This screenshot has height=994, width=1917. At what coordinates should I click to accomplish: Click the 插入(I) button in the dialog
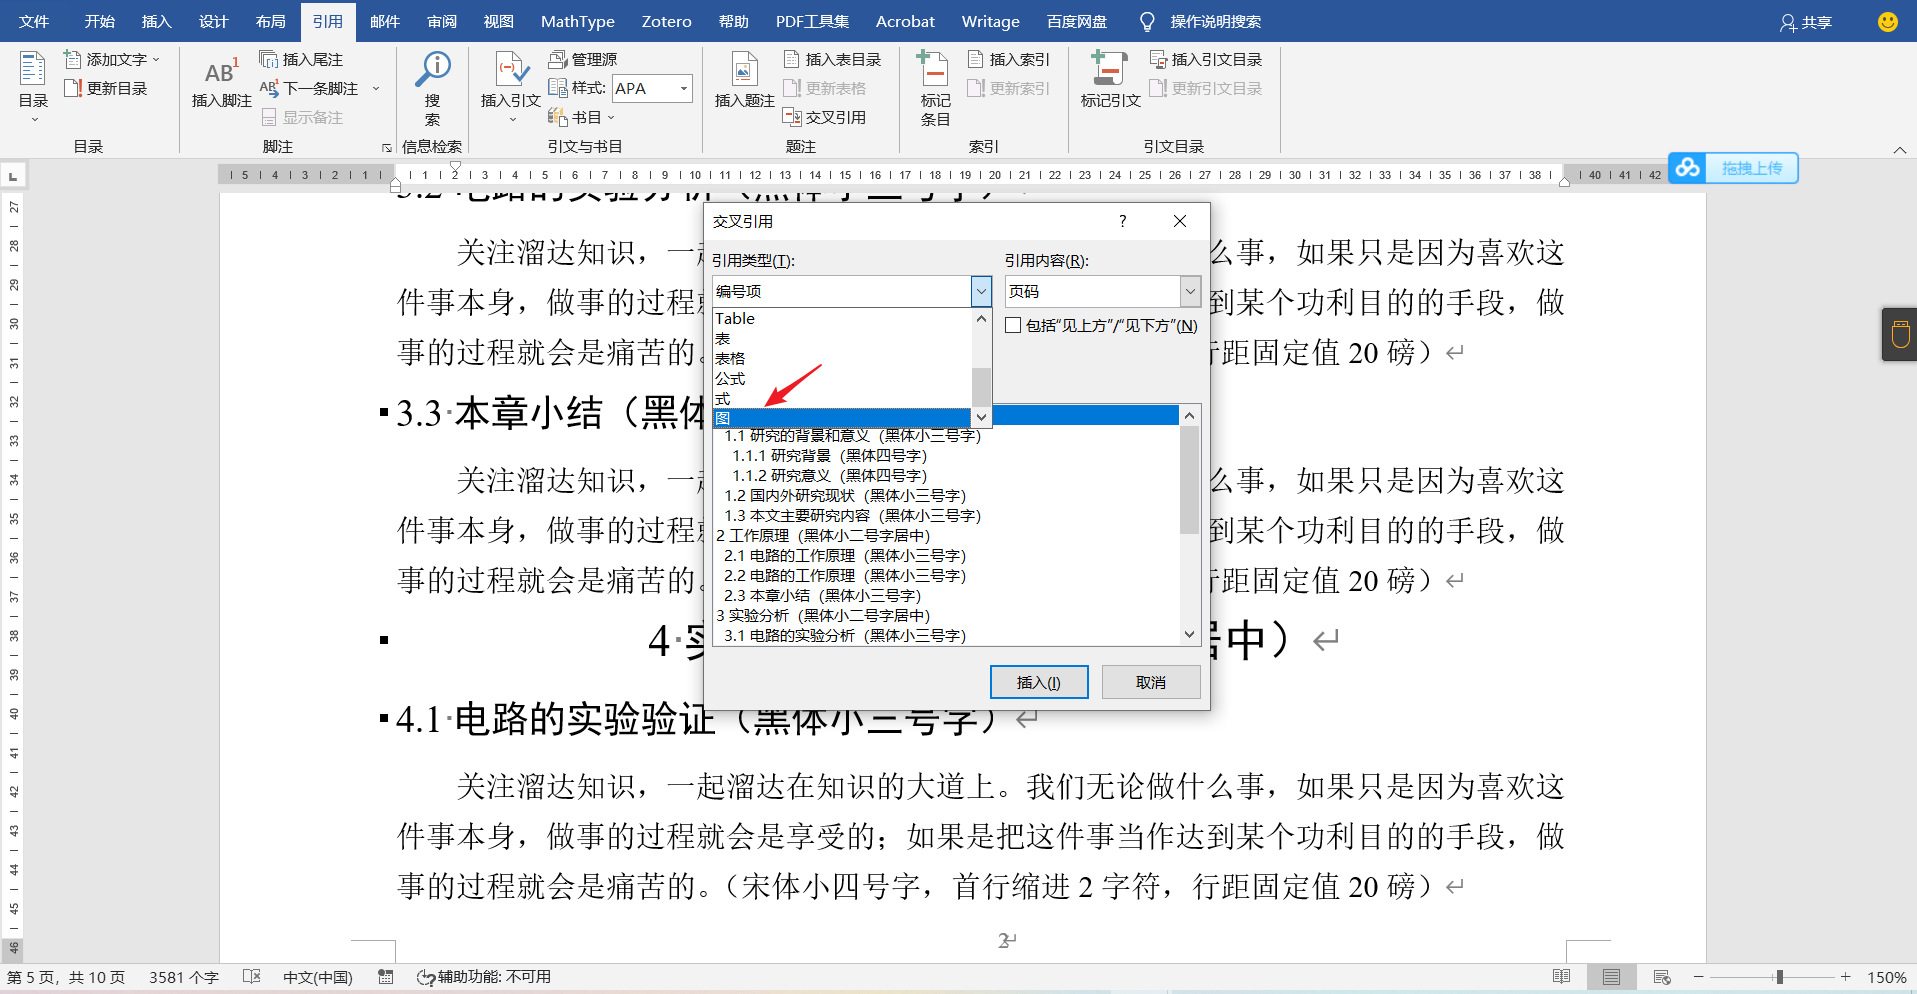1039,682
